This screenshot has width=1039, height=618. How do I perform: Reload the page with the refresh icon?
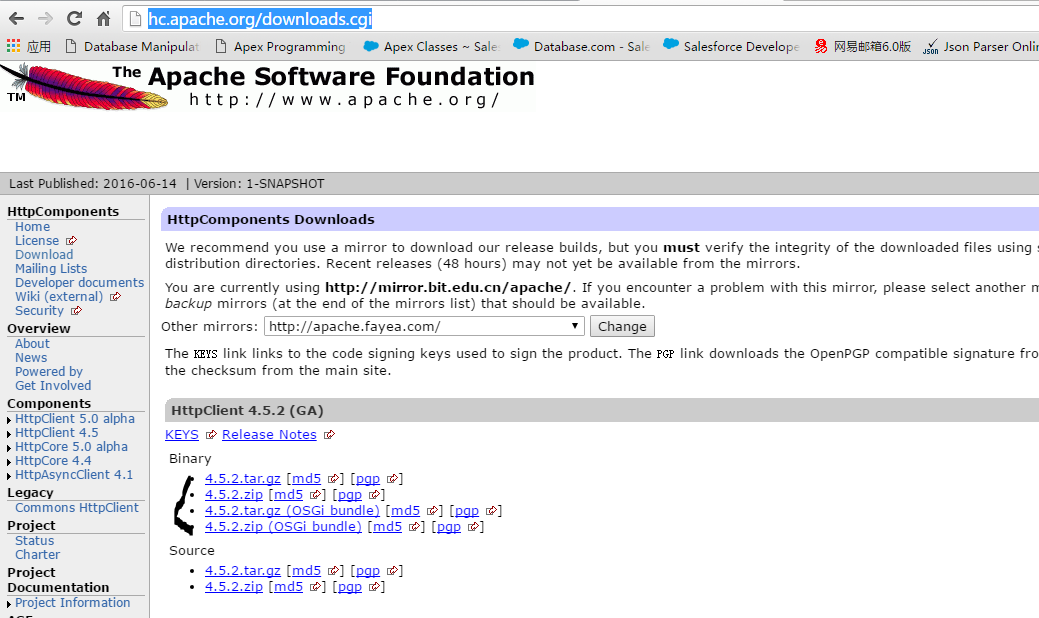[74, 19]
